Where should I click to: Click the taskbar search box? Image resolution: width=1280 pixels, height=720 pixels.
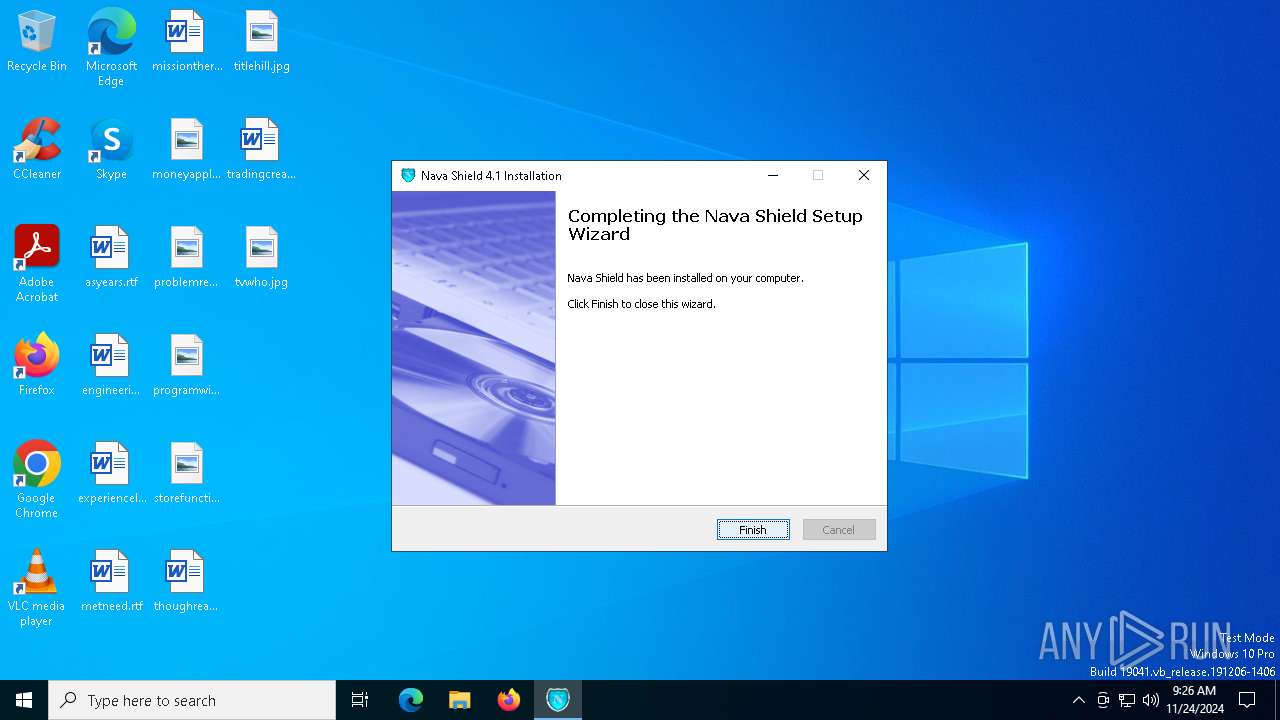click(x=192, y=700)
